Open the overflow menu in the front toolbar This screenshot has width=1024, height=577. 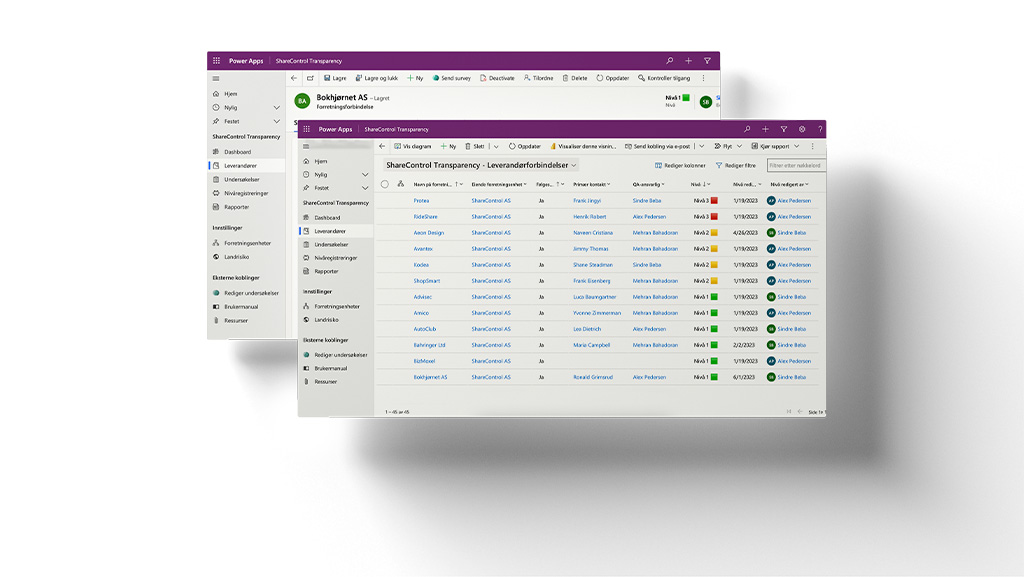click(x=813, y=146)
